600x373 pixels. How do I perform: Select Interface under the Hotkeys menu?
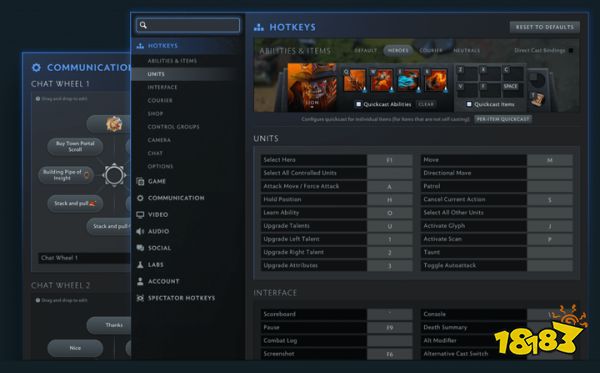click(x=163, y=87)
